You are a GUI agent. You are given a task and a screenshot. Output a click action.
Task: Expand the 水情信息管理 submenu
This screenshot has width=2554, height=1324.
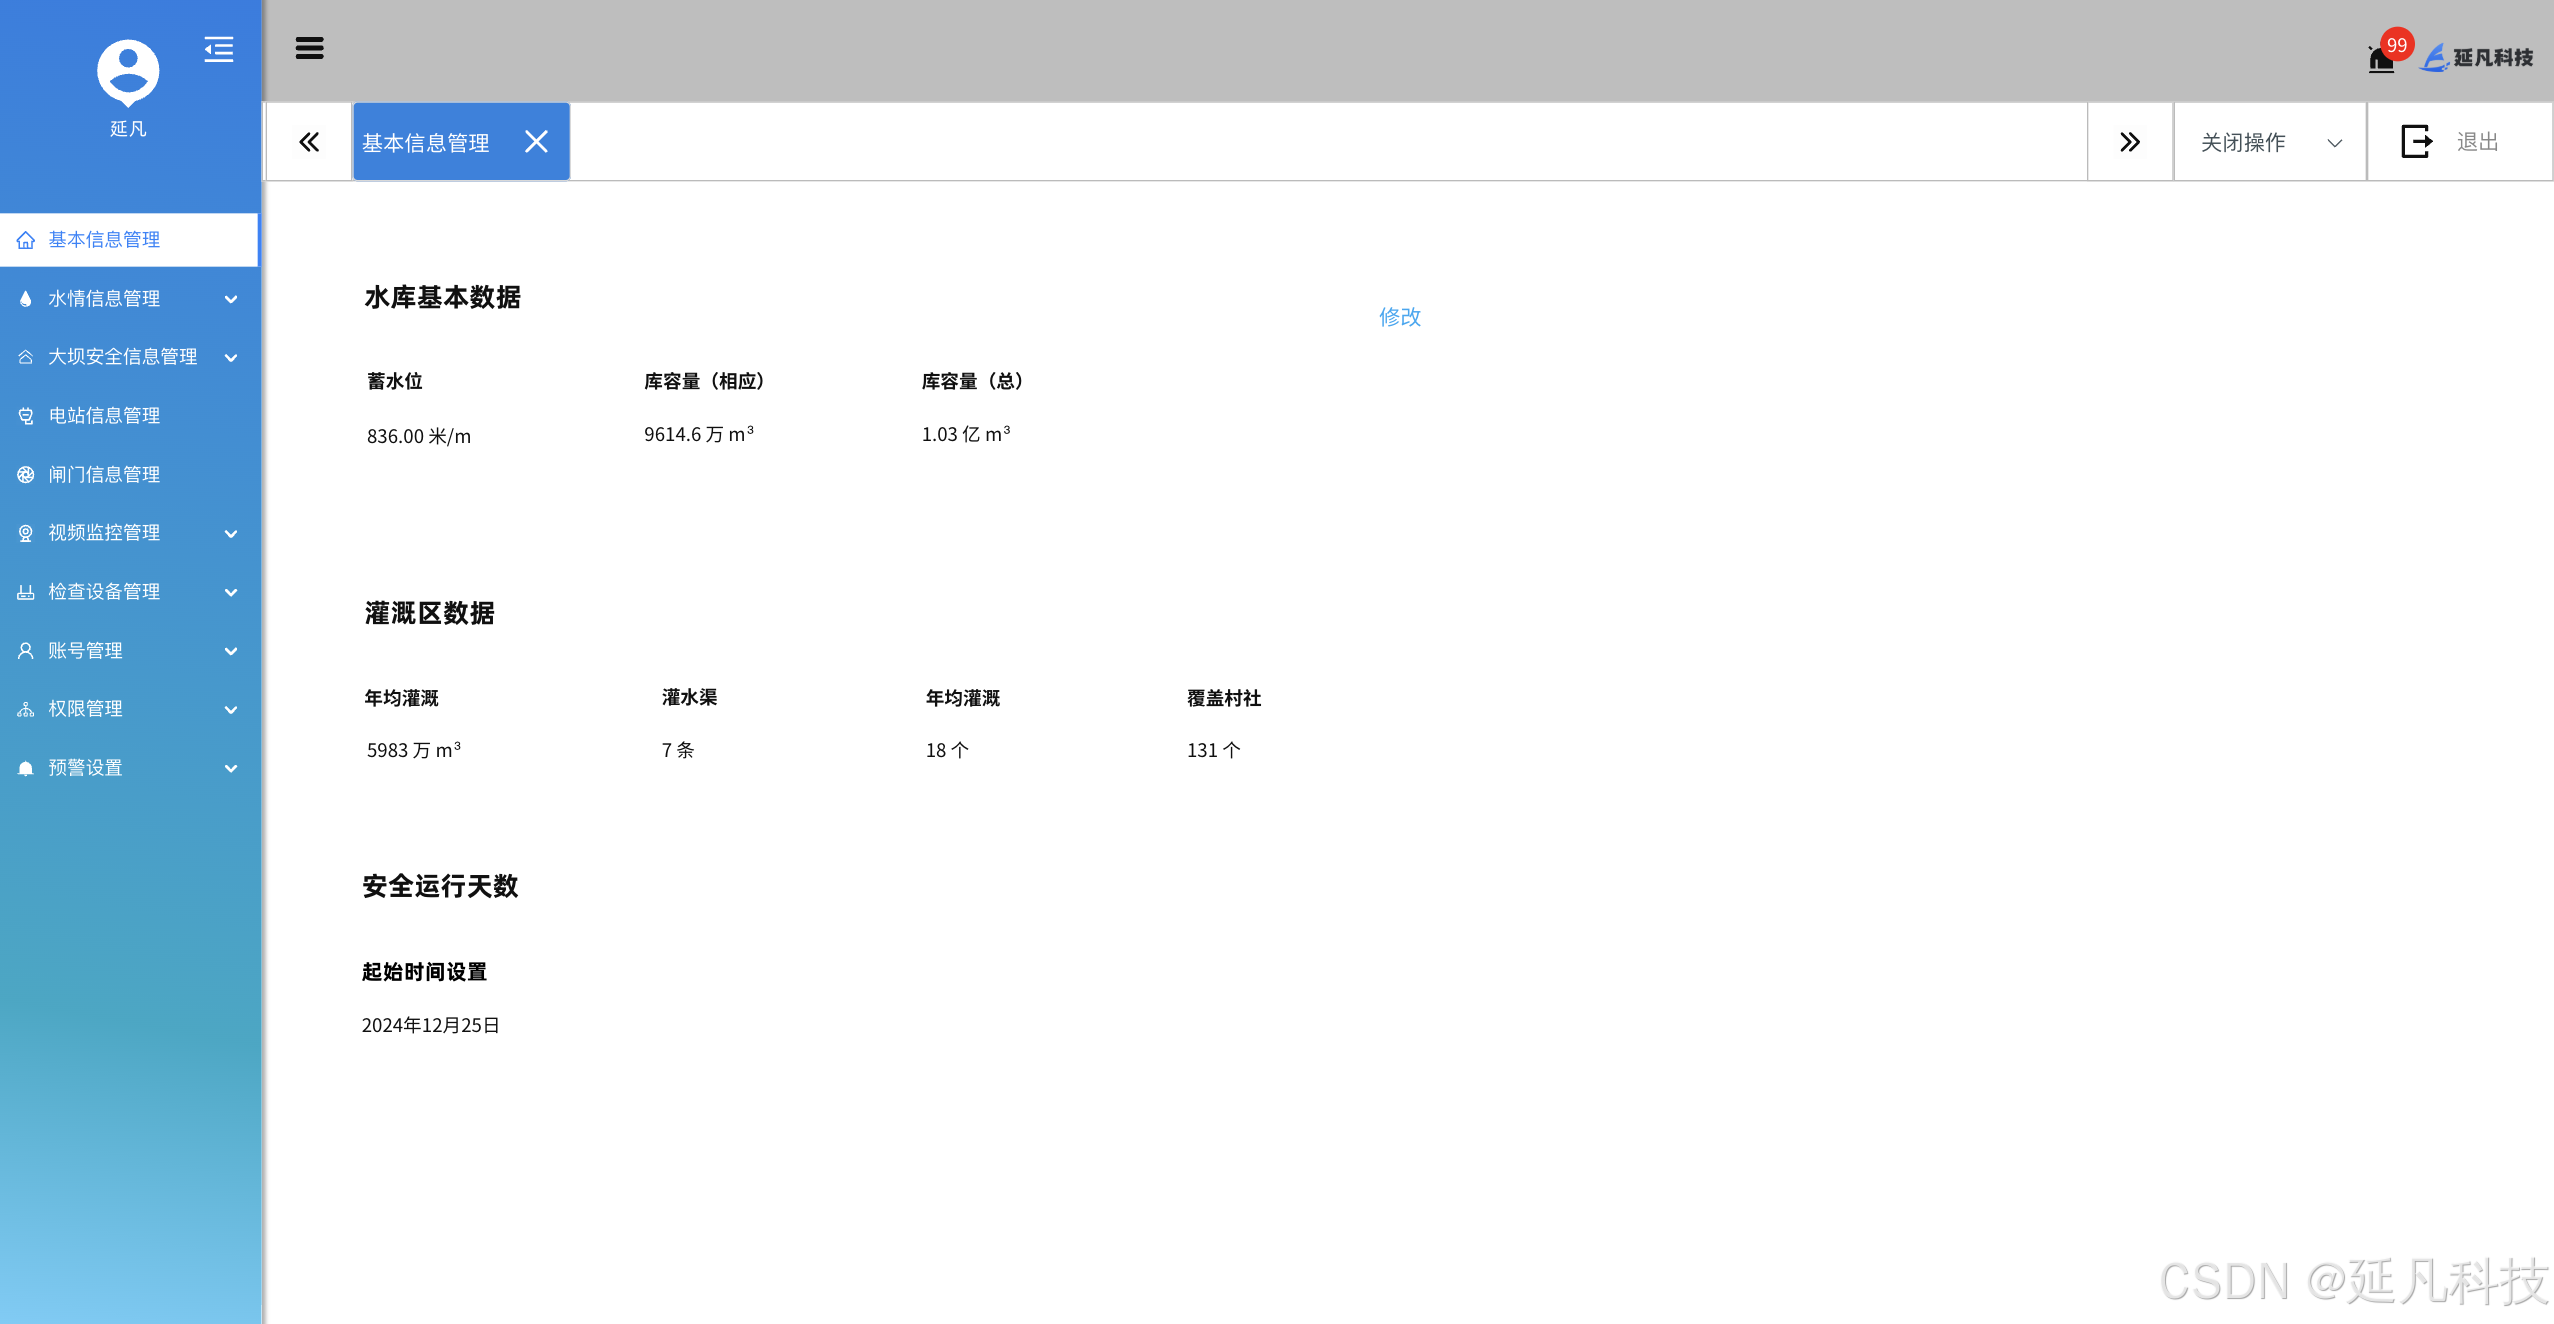click(104, 299)
